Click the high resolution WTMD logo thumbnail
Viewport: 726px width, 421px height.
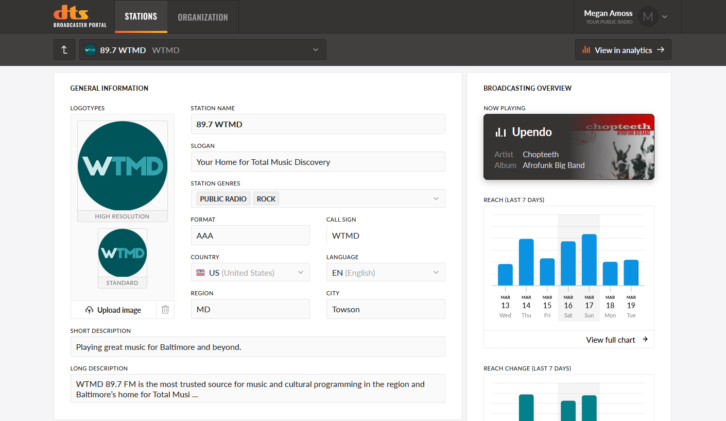click(122, 166)
